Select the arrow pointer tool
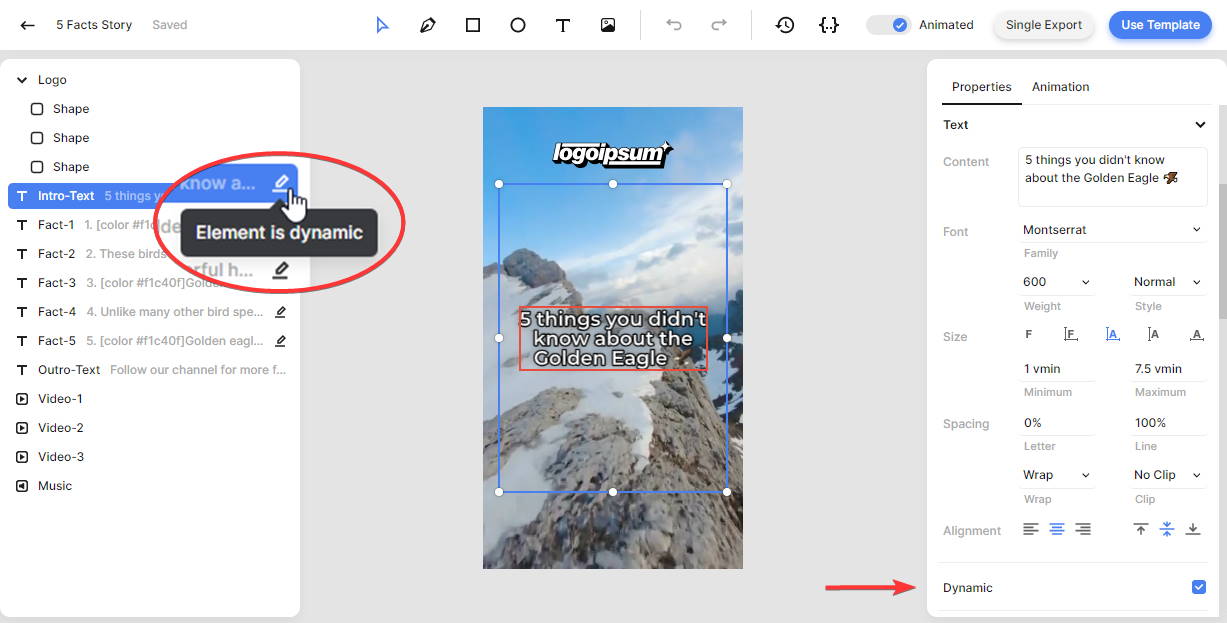Screen dimensions: 1227x623 [382, 25]
